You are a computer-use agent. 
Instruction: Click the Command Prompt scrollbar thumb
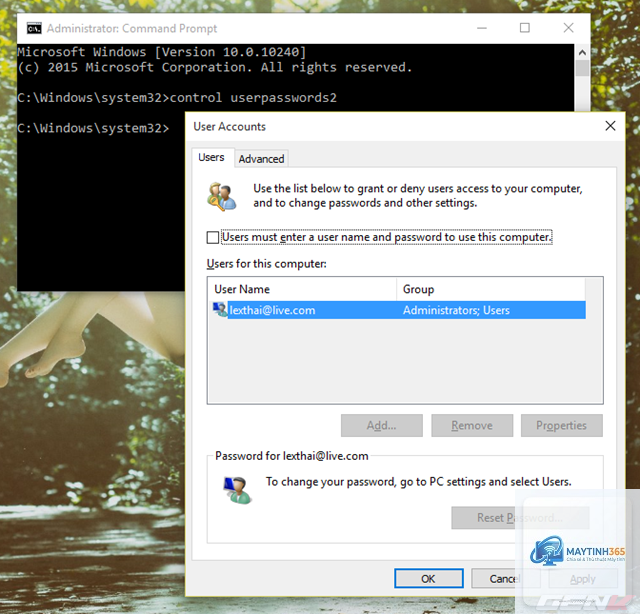(582, 68)
